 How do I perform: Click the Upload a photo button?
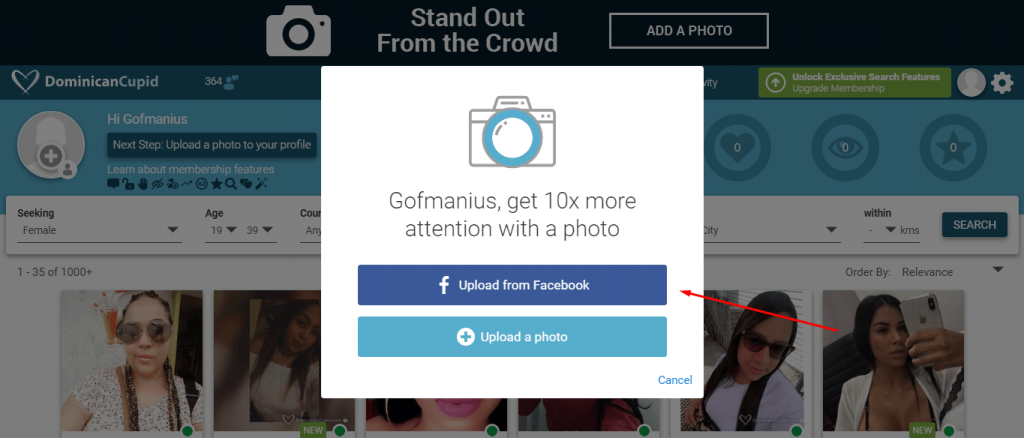[x=512, y=337]
